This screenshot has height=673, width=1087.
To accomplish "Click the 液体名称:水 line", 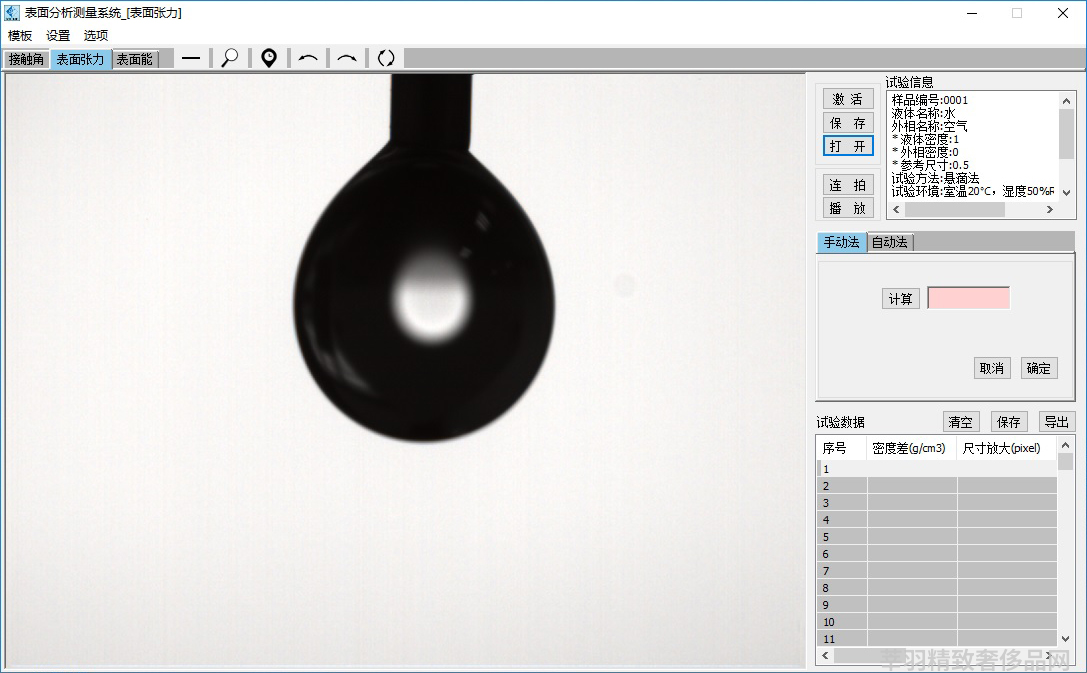I will click(923, 113).
